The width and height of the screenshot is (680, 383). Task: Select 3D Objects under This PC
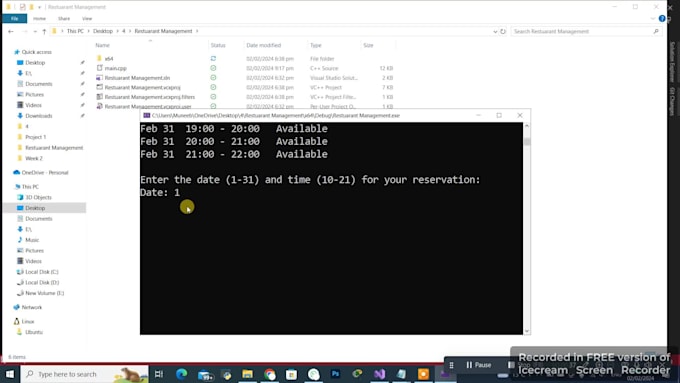[x=38, y=197]
